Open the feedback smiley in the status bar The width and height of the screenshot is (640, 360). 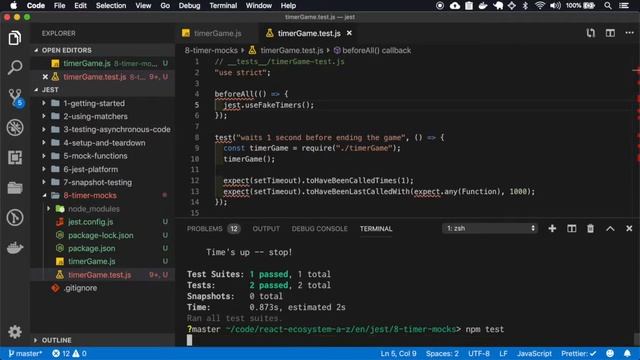tap(610, 353)
